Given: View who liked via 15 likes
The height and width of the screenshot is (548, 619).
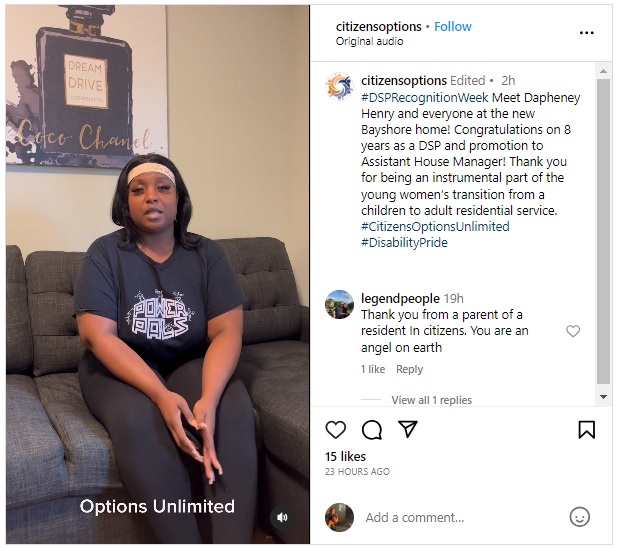Looking at the screenshot, I should click(345, 456).
